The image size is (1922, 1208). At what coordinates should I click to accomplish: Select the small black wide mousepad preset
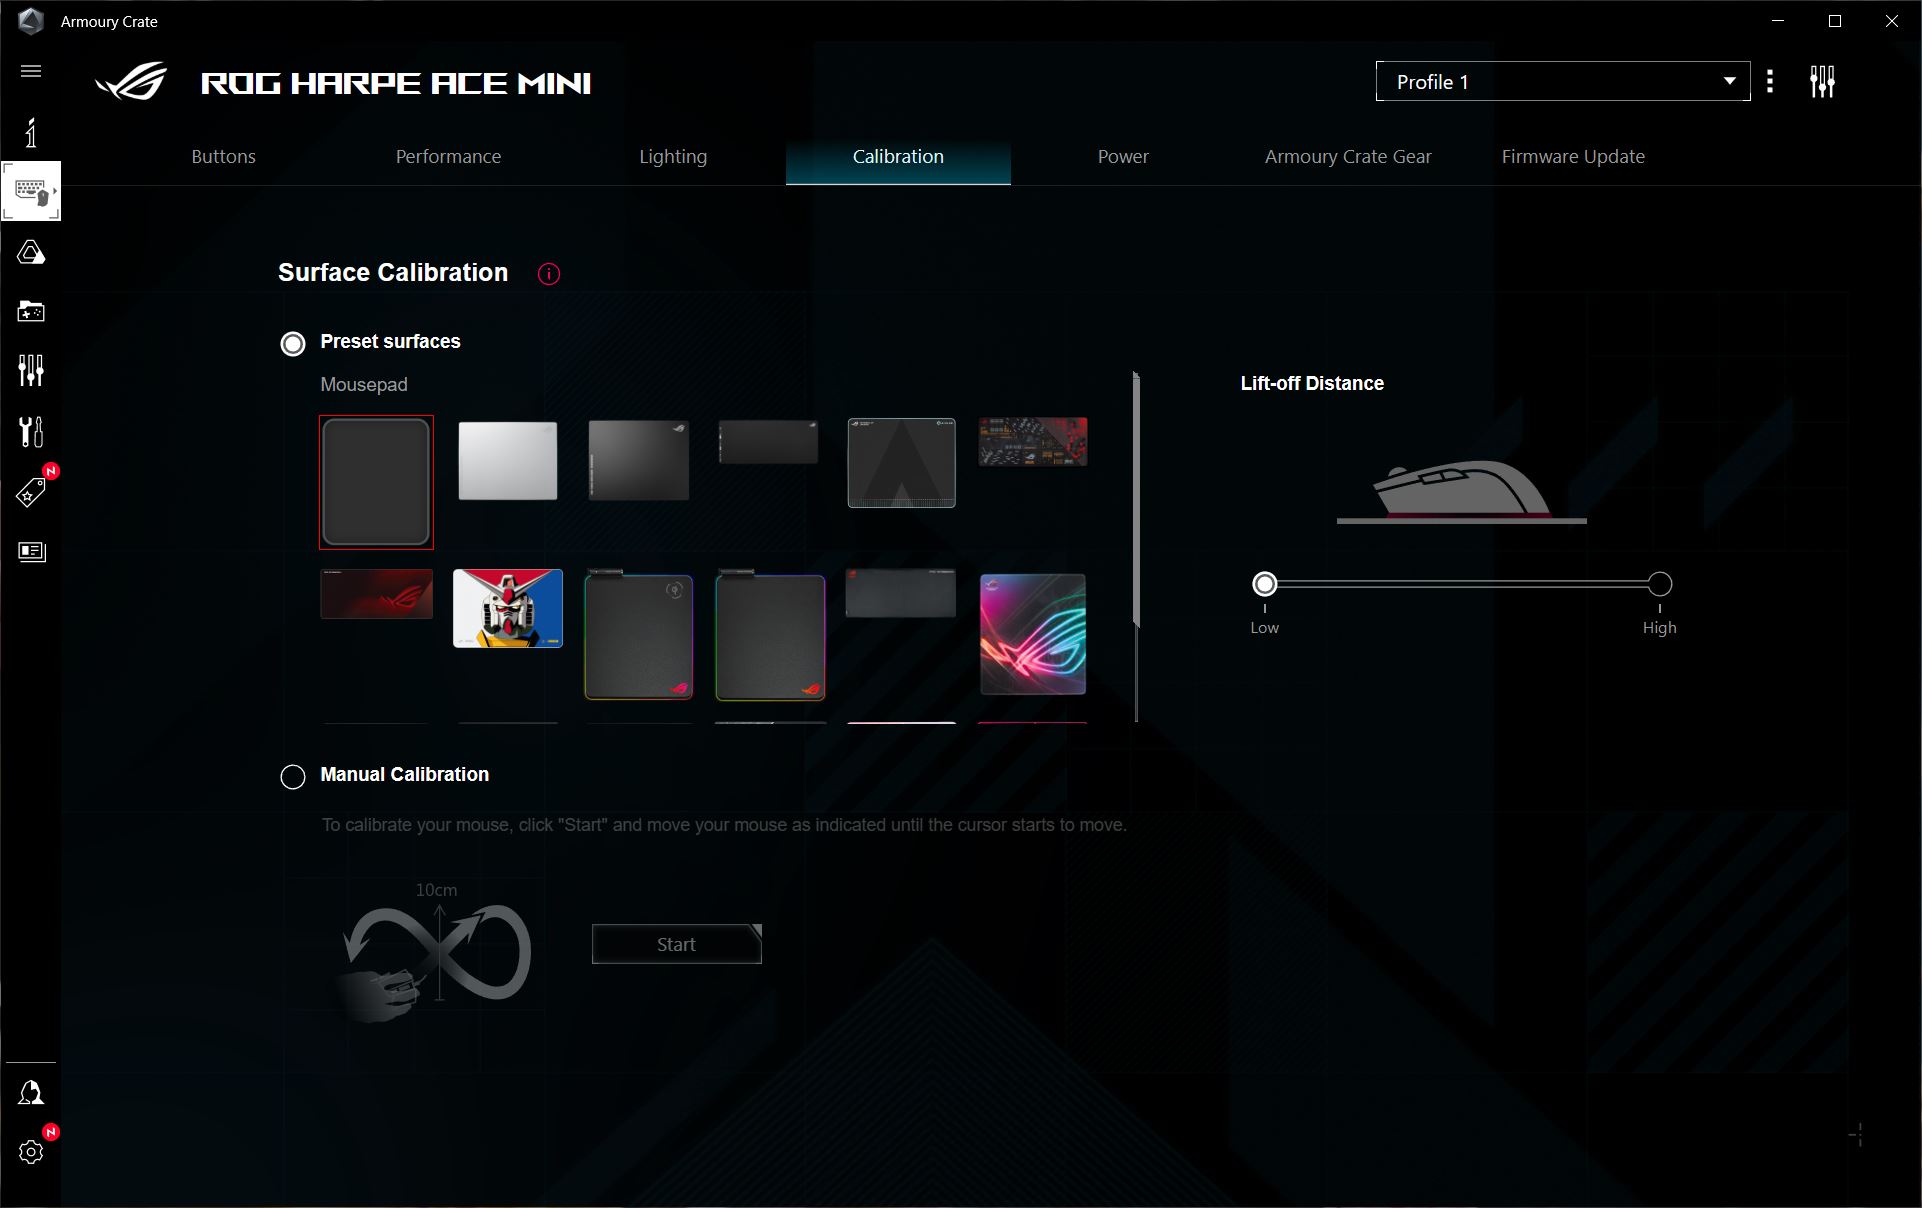768,442
